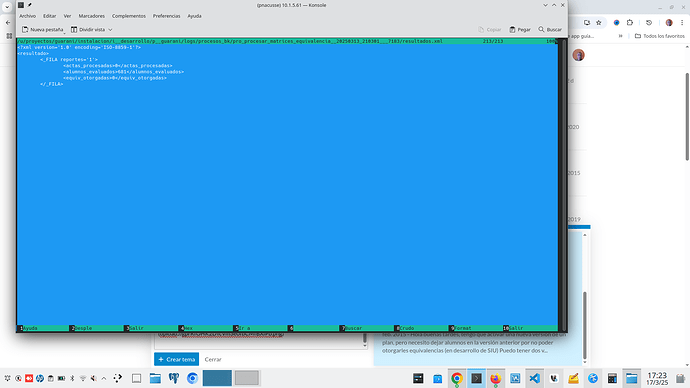This screenshot has width=690, height=388.
Task: Open the Preferencias menu
Action: (x=166, y=16)
